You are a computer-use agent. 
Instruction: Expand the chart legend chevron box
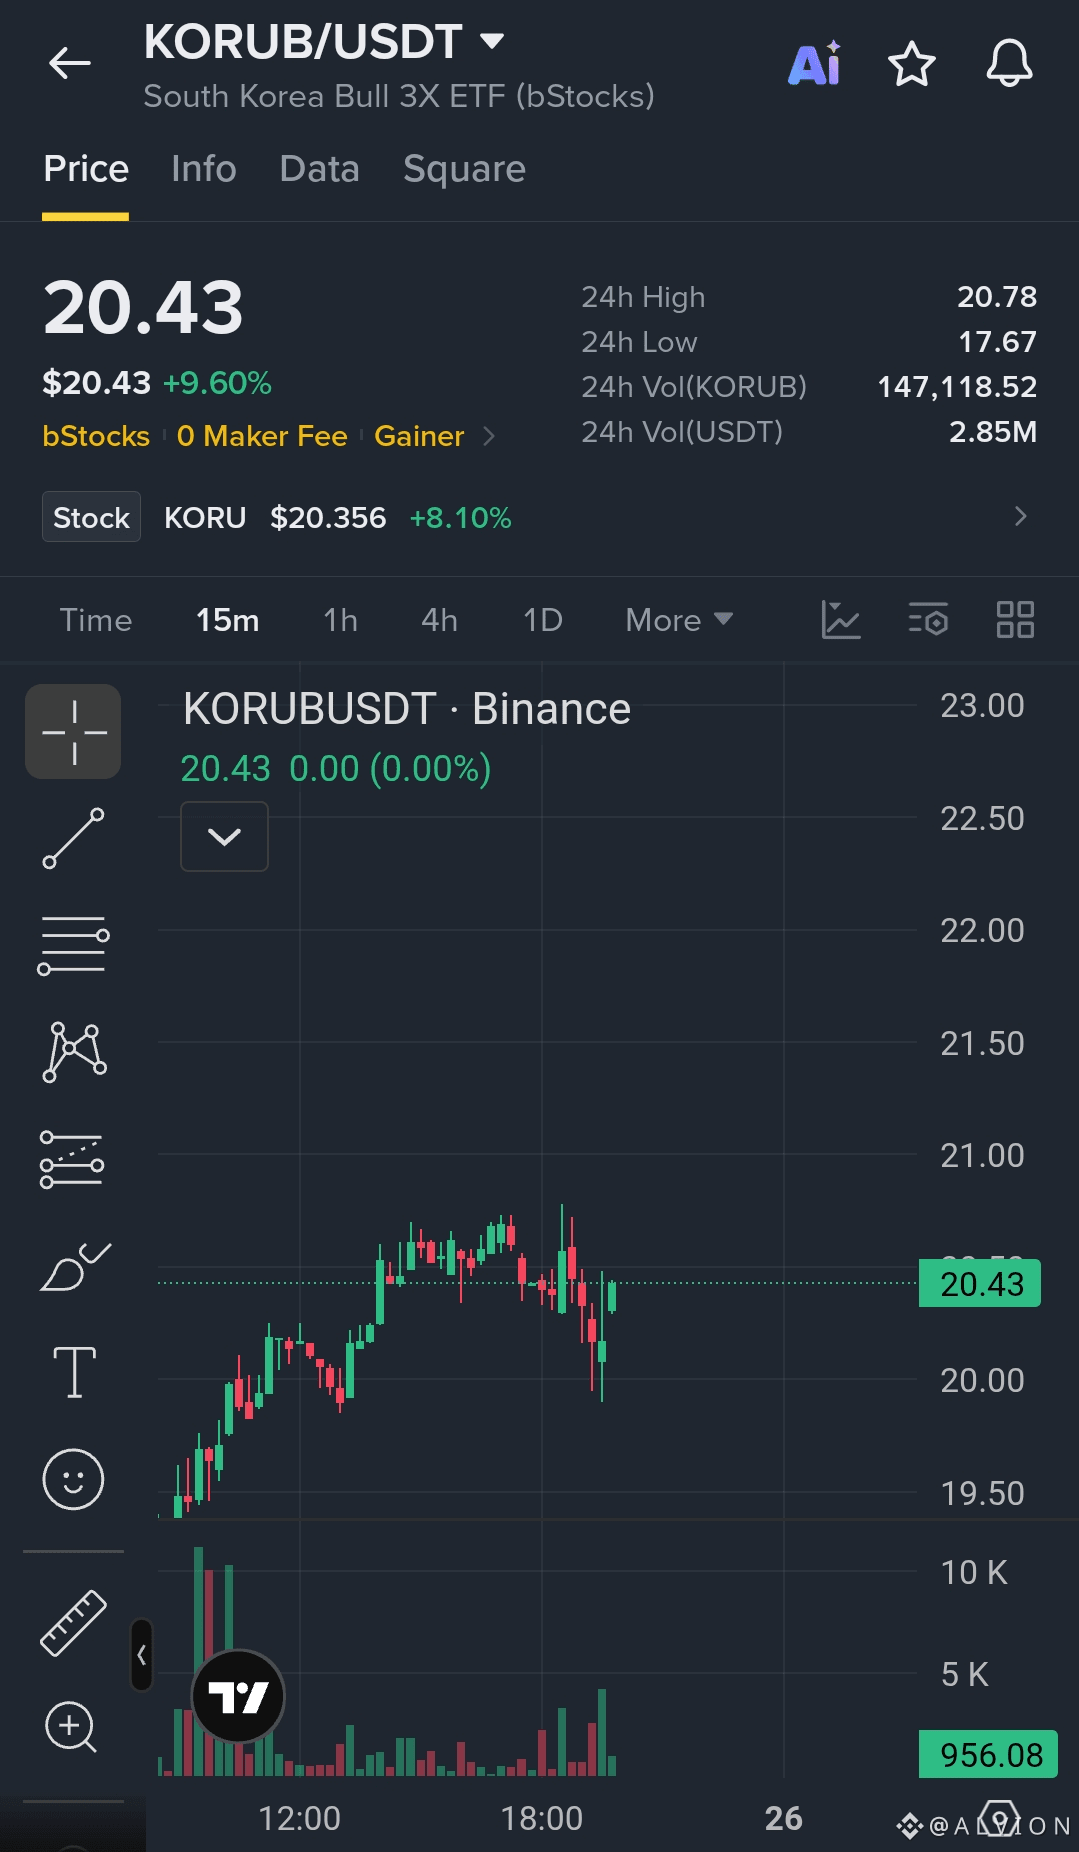(224, 836)
